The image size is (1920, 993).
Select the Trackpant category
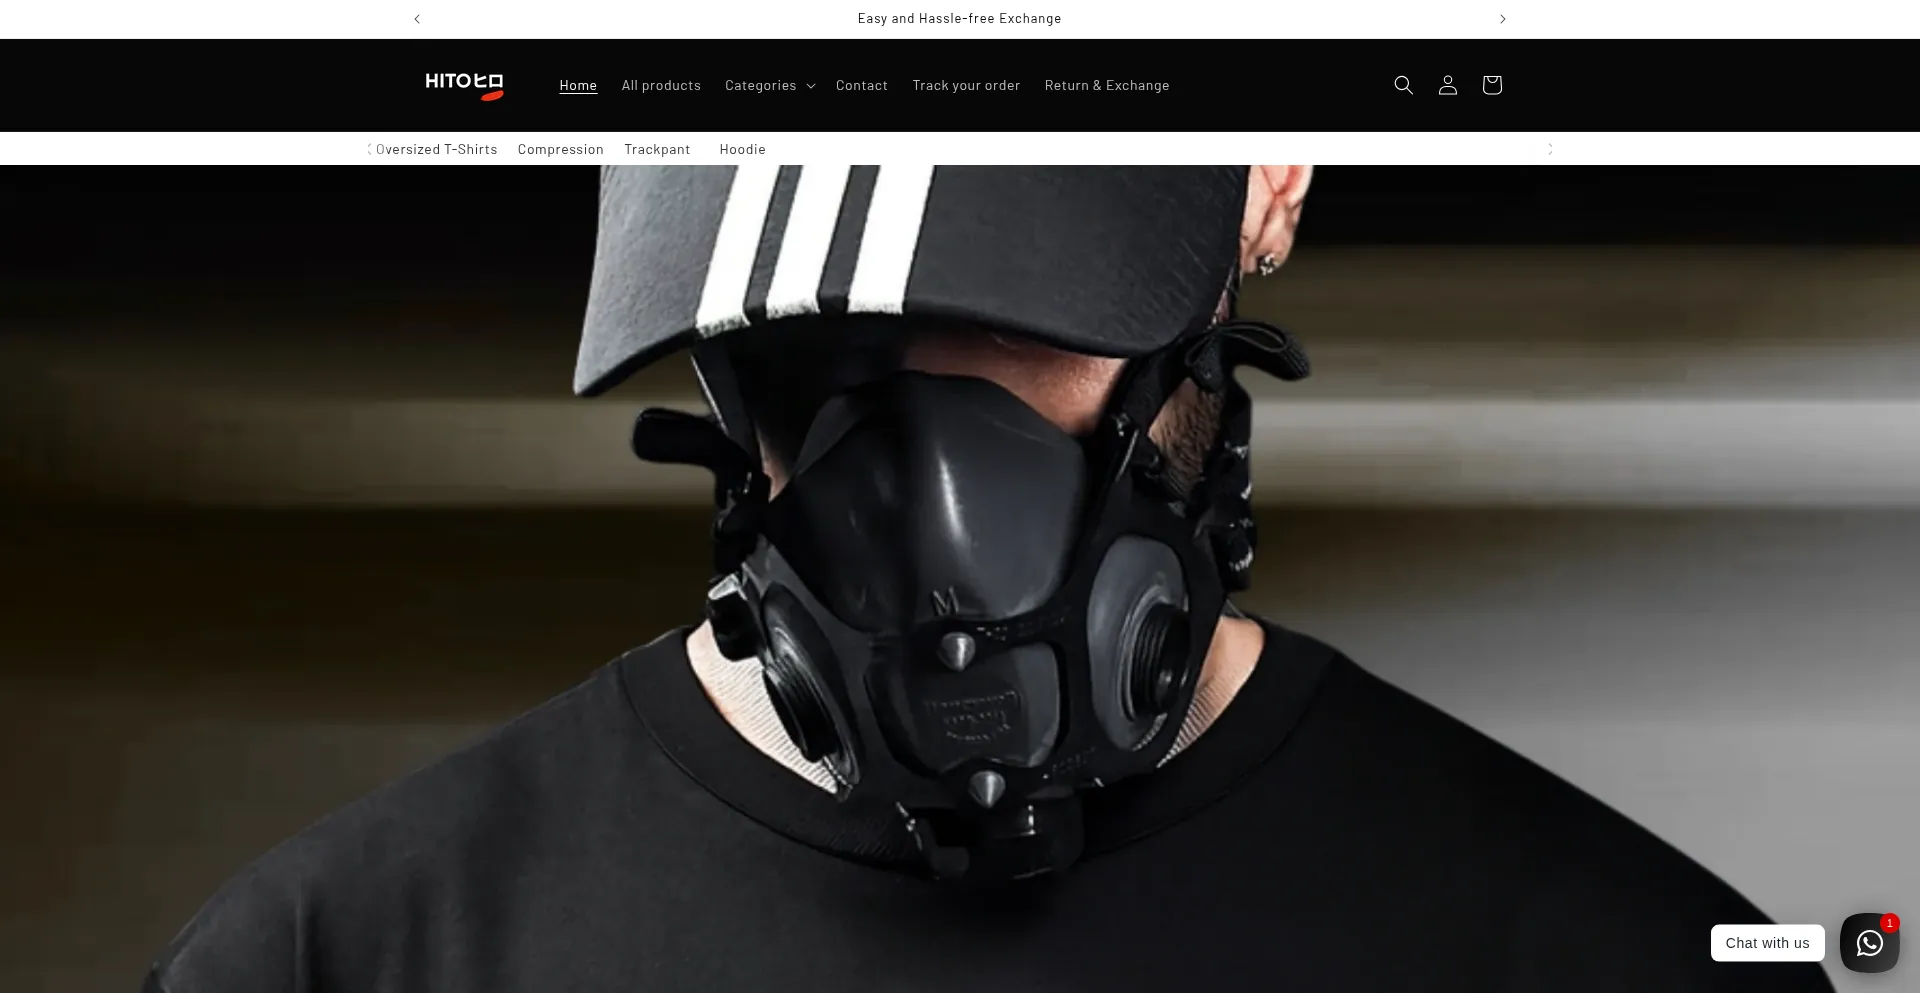(x=657, y=150)
